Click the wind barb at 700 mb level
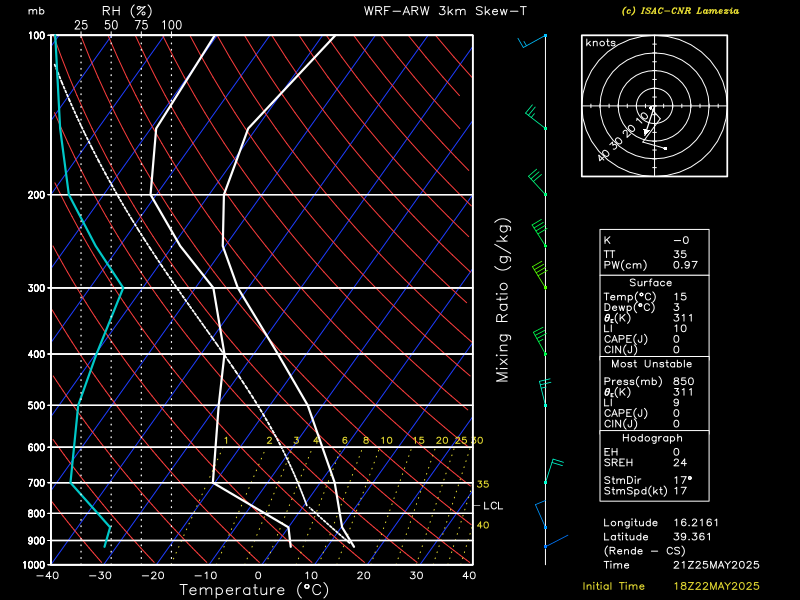800x600 pixels. click(554, 471)
